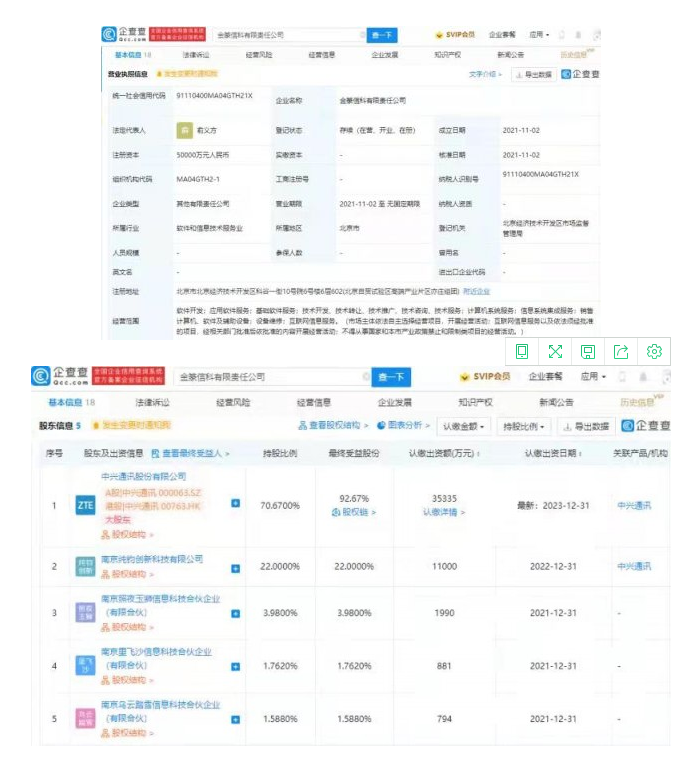Image resolution: width=686 pixels, height=760 pixels.
Task: Expand the blue plus for 南京纯钧创新科技有限公司
Action: point(236,569)
